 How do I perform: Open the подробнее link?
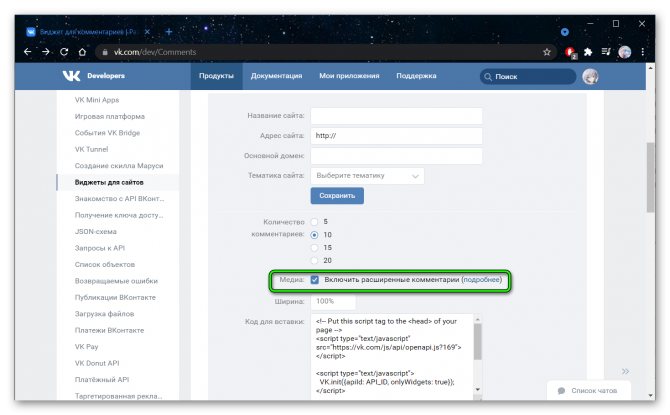pos(482,280)
